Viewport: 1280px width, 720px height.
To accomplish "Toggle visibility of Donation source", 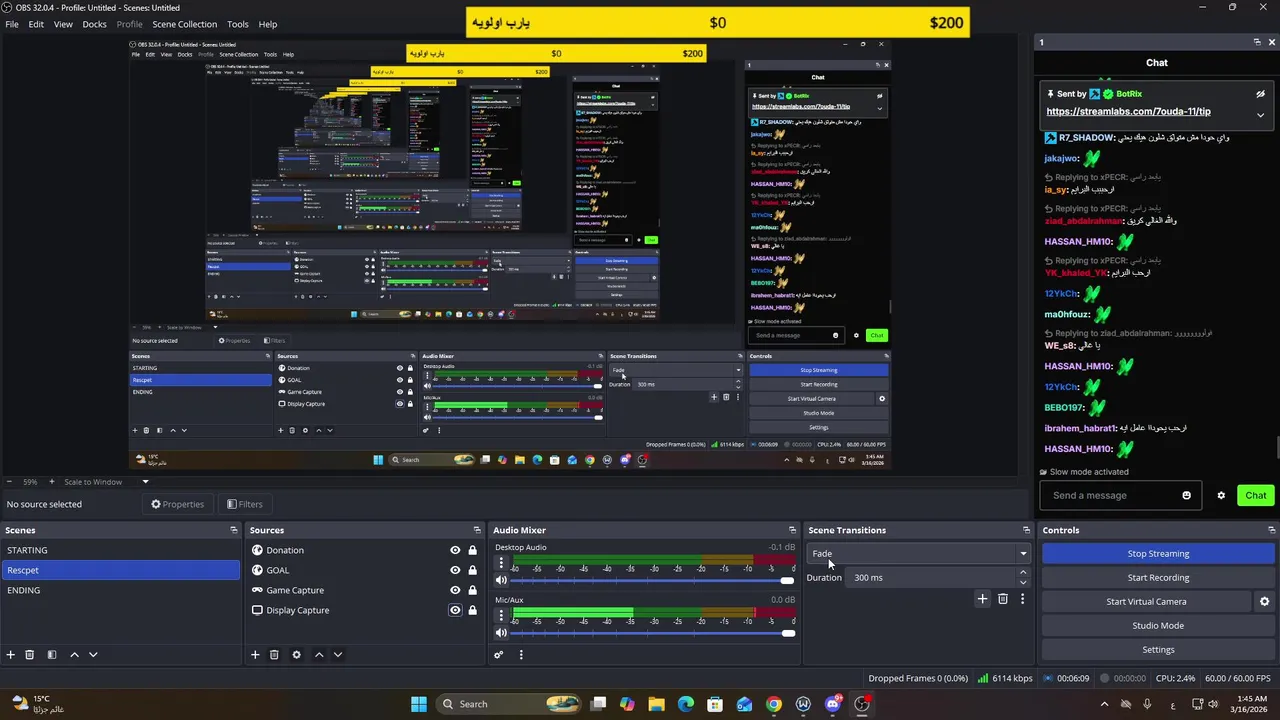I will point(455,550).
